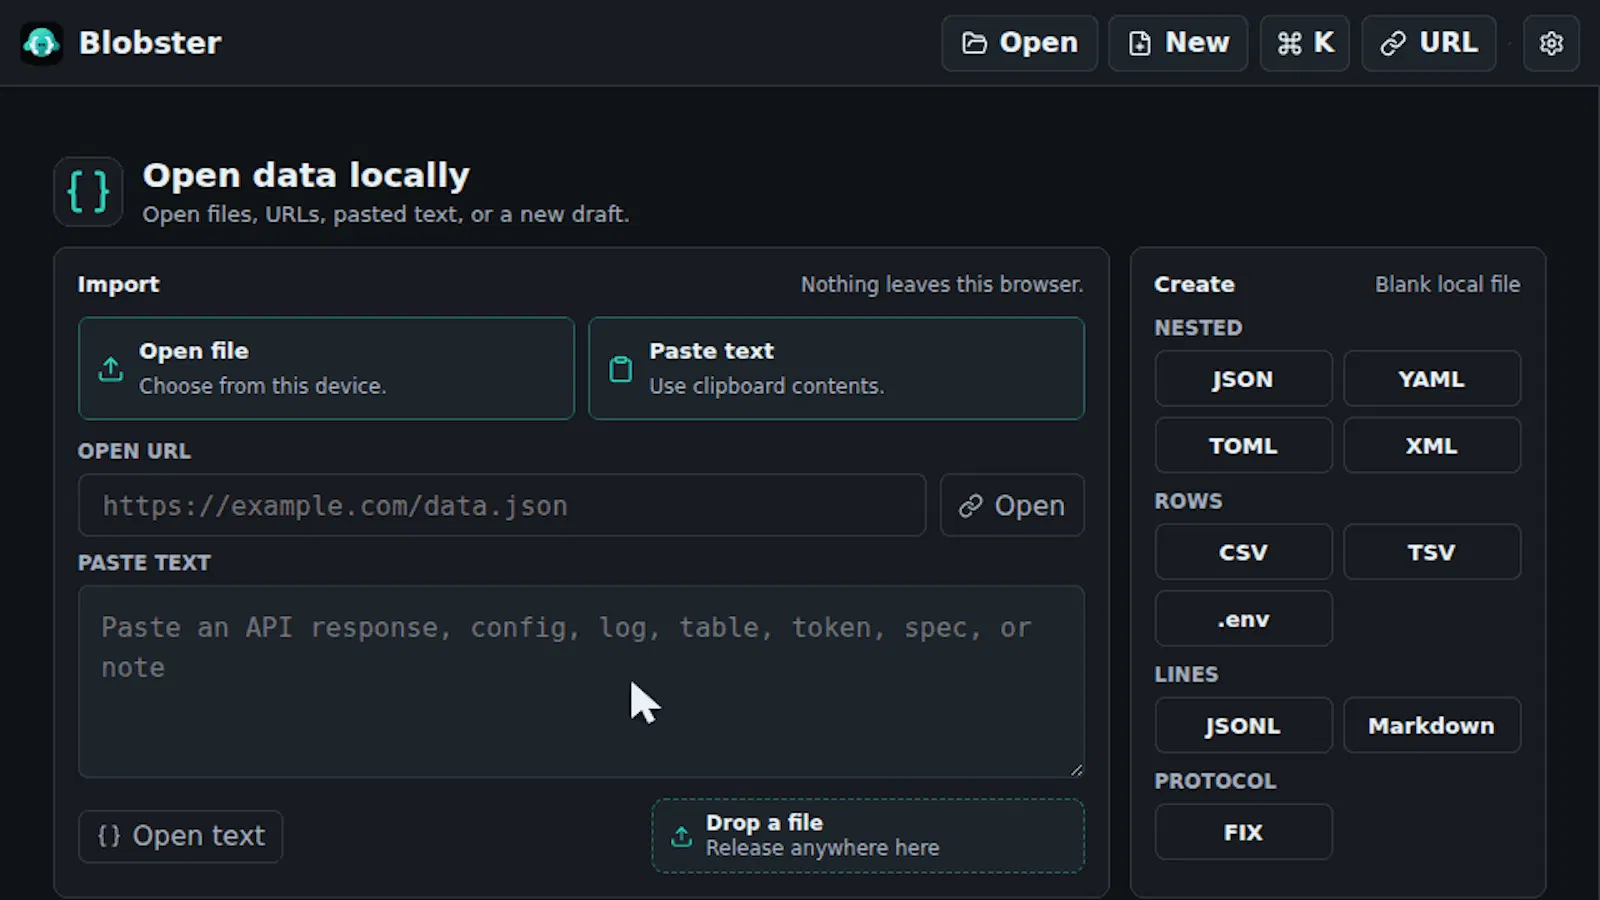The width and height of the screenshot is (1600, 900).
Task: Click the URL button in top toolbar
Action: [1429, 43]
